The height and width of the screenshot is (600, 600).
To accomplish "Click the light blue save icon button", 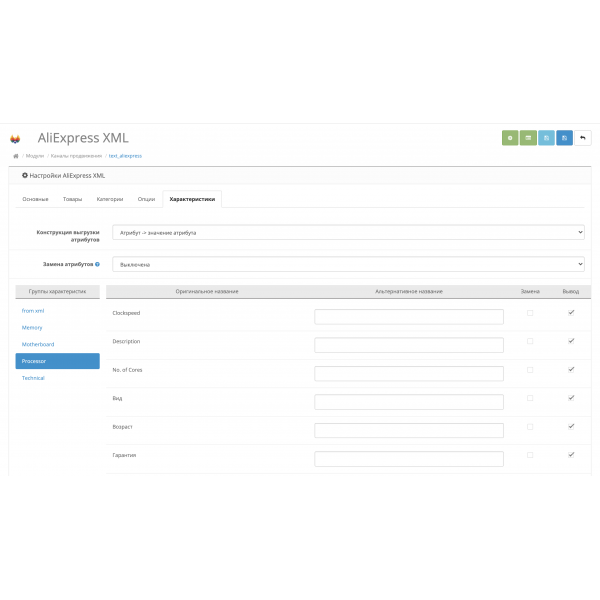I will (546, 138).
